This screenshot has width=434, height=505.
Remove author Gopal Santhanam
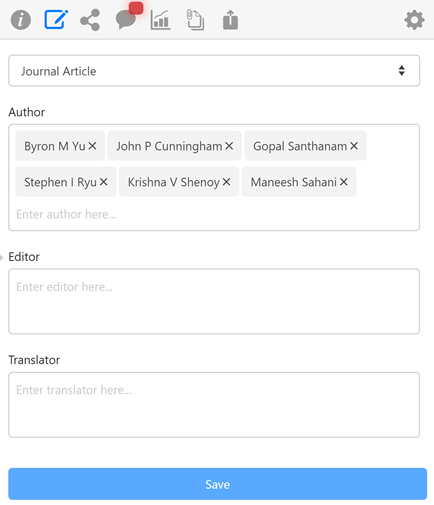(x=354, y=146)
